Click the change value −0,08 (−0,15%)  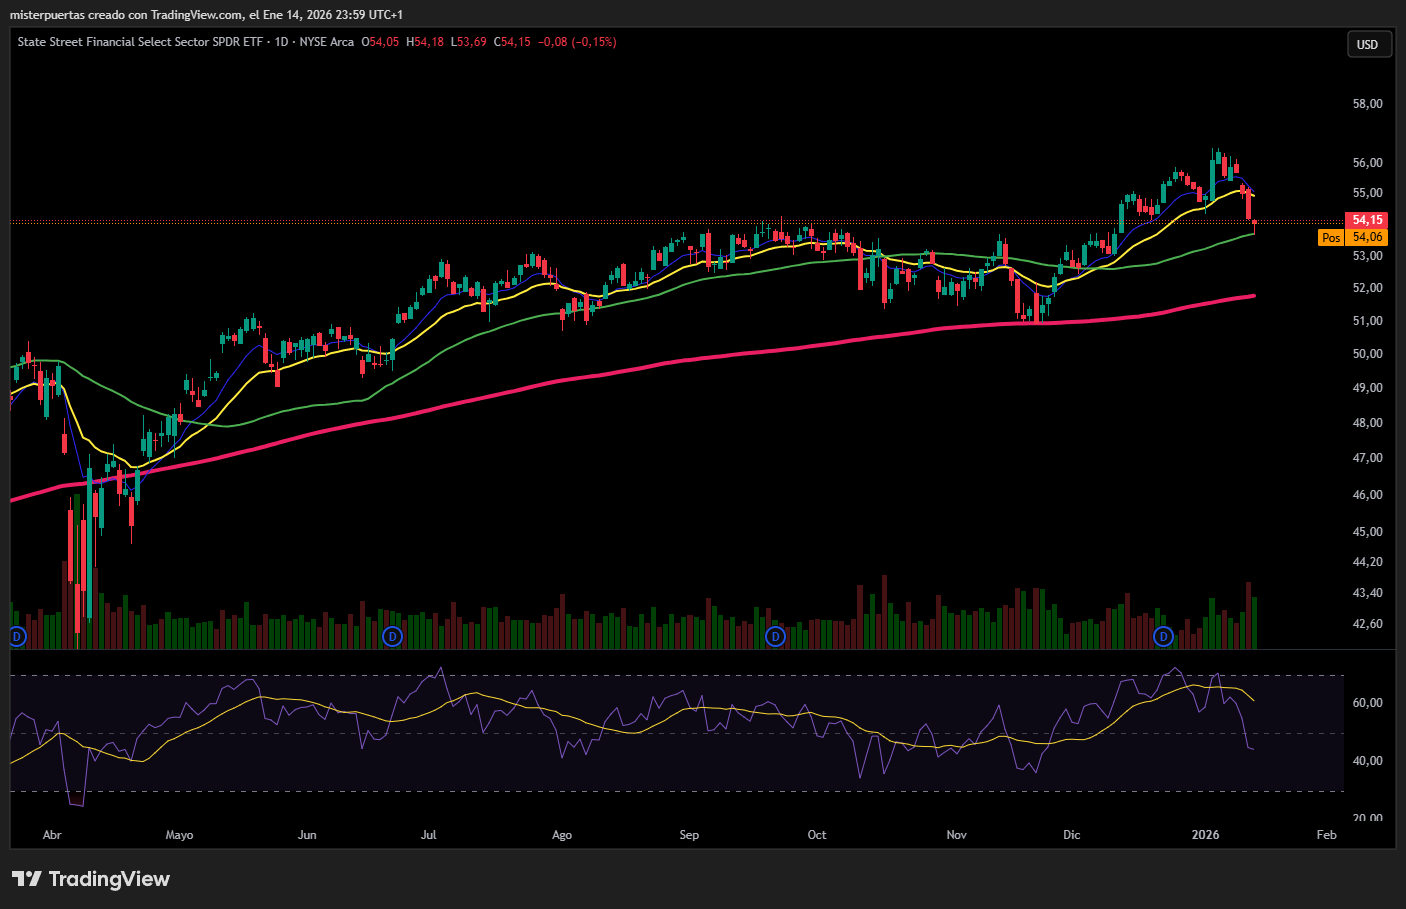(x=577, y=42)
